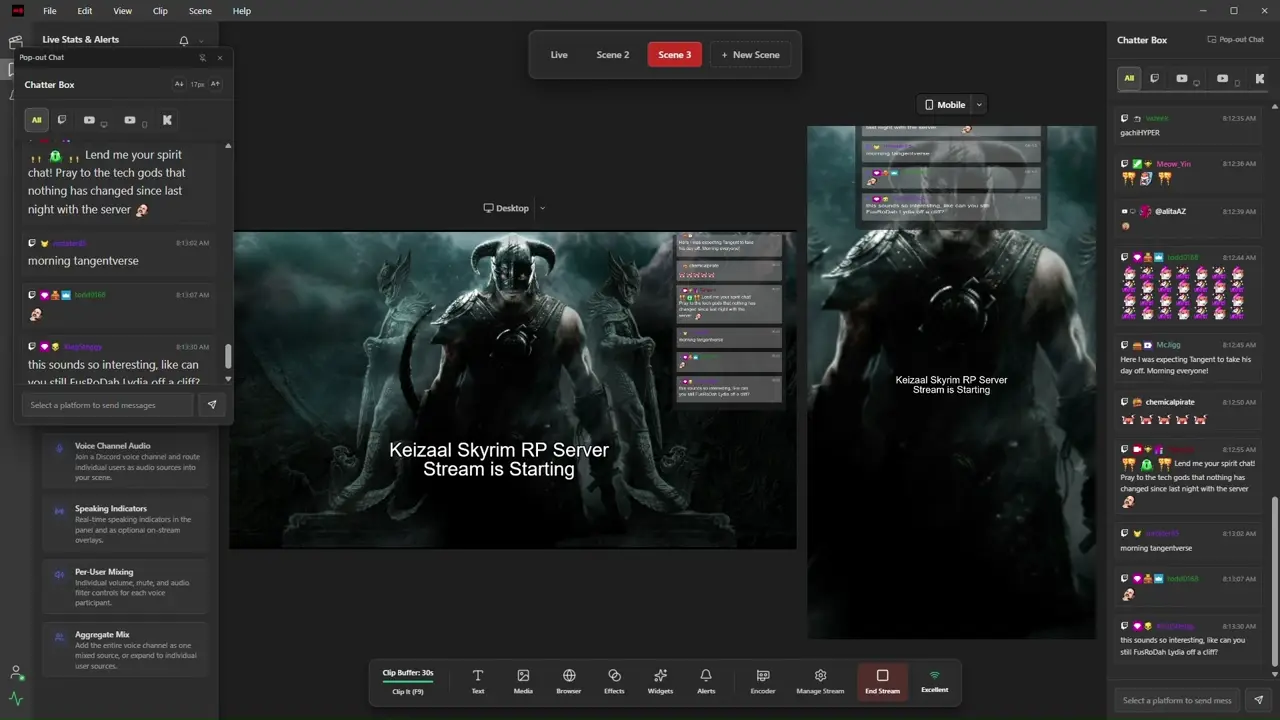The width and height of the screenshot is (1280, 720).
Task: Click the Pop-out Chat link
Action: pyautogui.click(x=1236, y=40)
